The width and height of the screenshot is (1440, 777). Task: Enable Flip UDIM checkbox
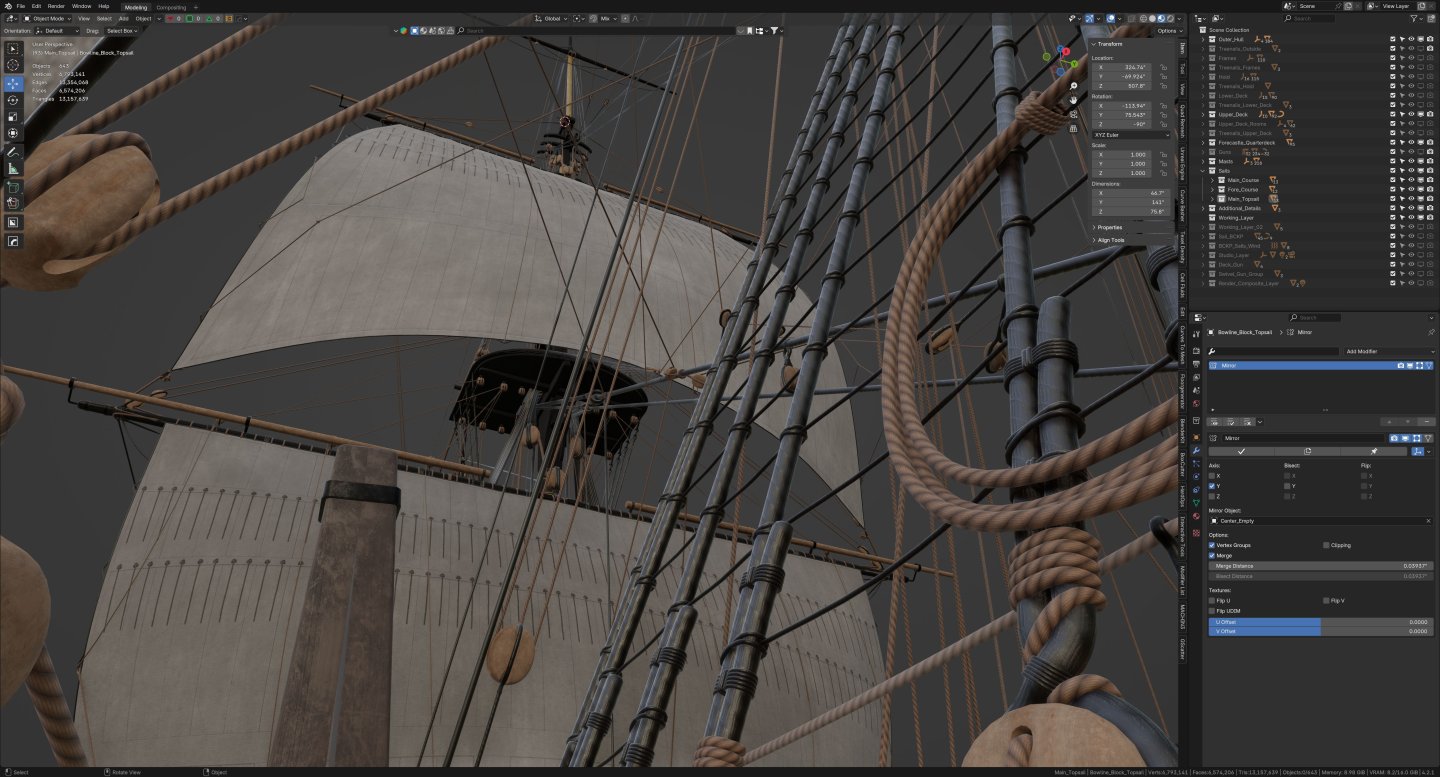pos(1212,610)
